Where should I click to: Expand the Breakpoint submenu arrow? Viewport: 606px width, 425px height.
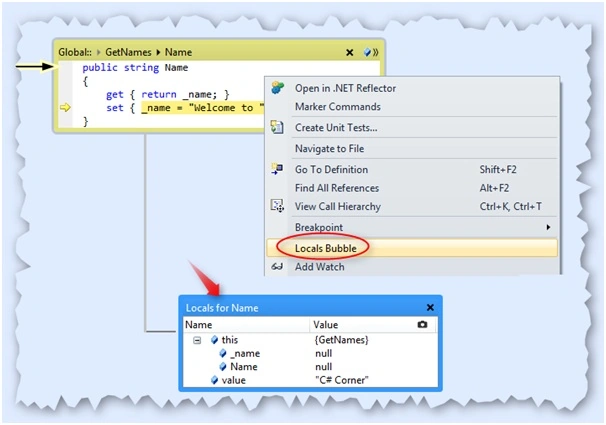pyautogui.click(x=548, y=227)
